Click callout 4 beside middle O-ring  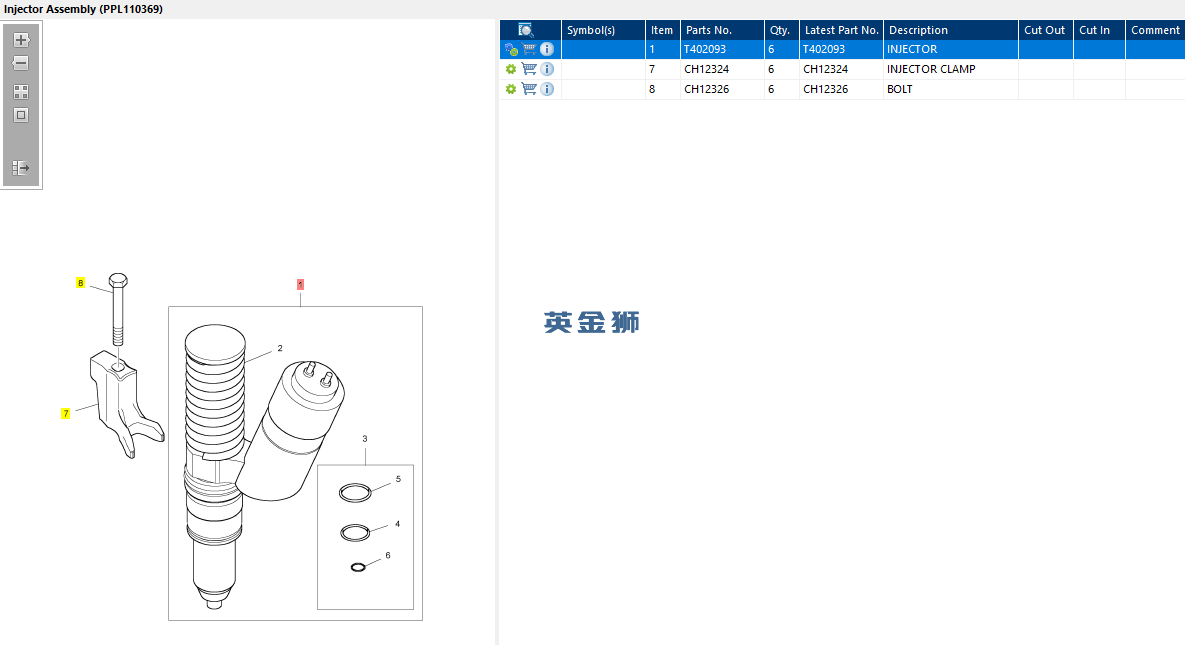click(x=398, y=524)
